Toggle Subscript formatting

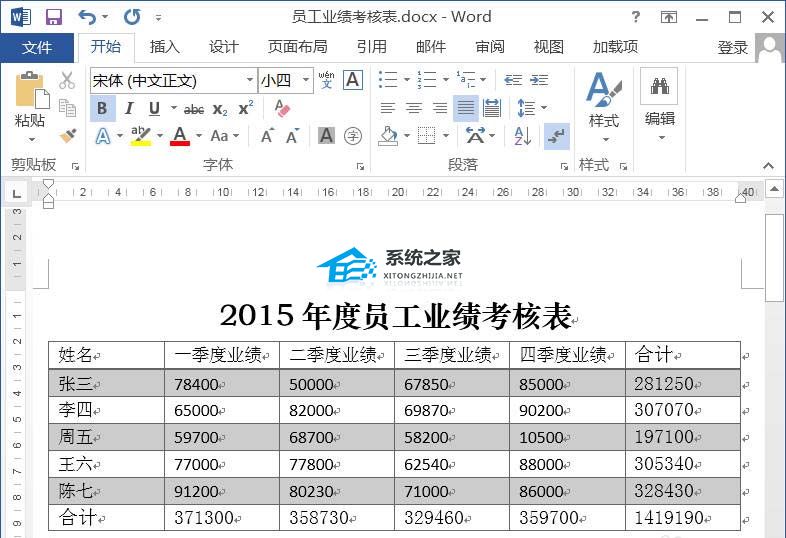pyautogui.click(x=220, y=109)
